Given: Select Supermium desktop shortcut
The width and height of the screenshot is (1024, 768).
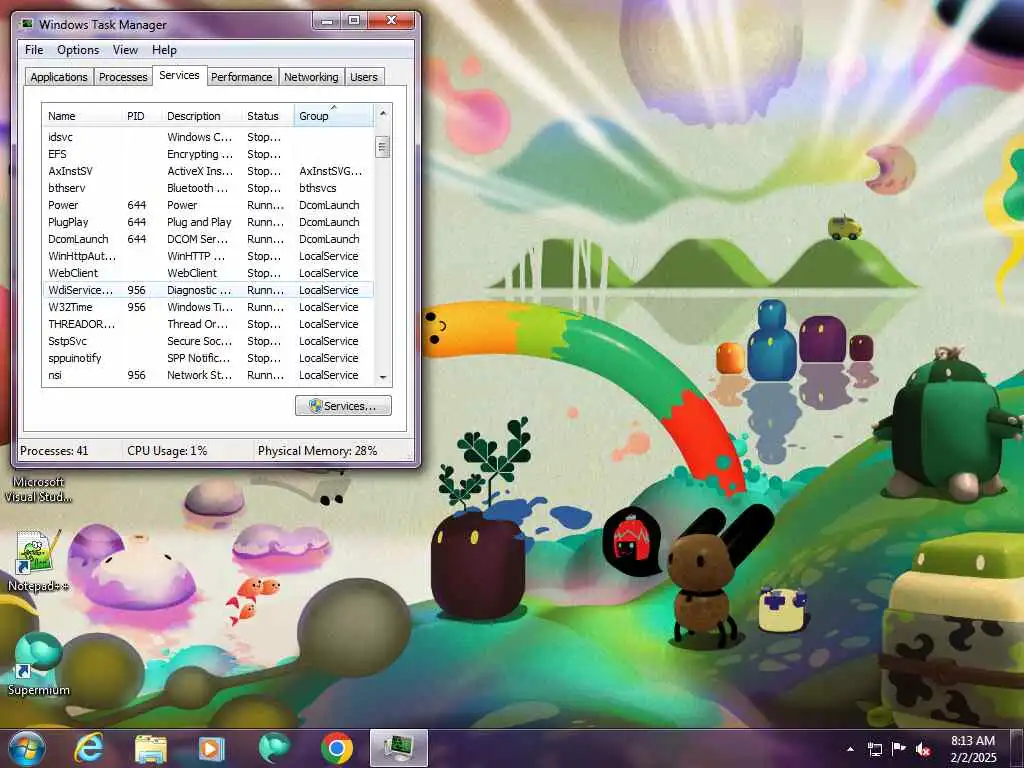Looking at the screenshot, I should point(38,664).
